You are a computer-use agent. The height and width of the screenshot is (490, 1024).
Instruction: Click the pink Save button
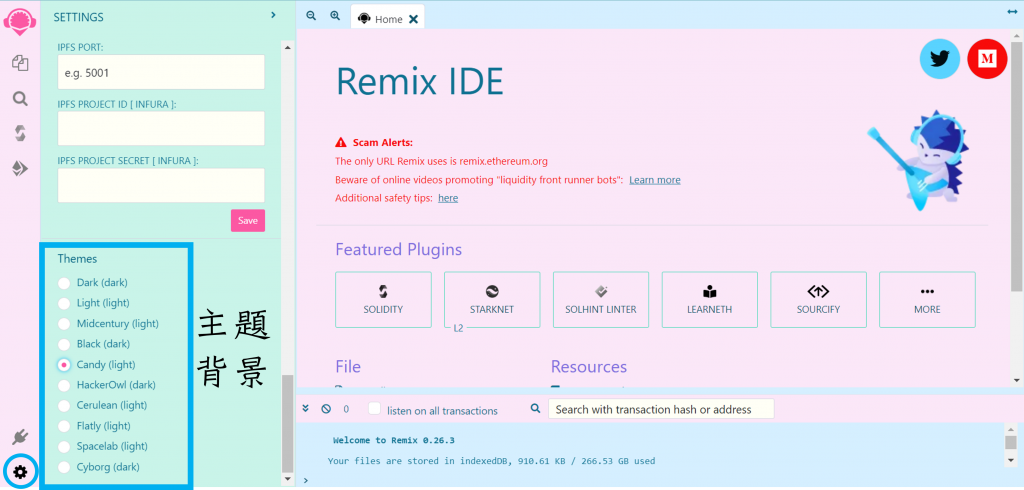click(x=248, y=221)
